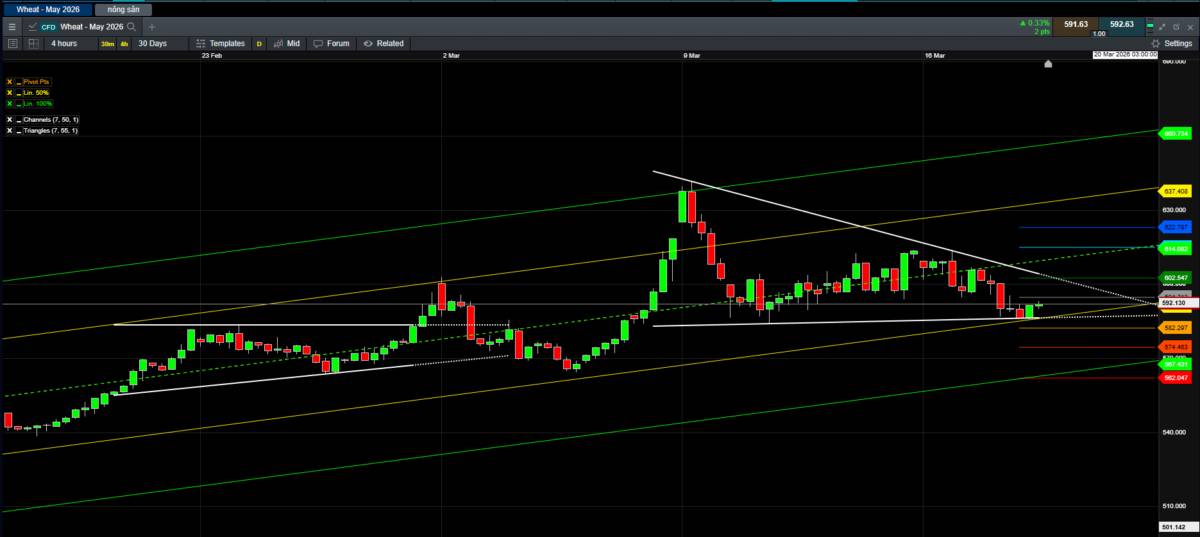Click the 614.082 green price tag

pyautogui.click(x=1175, y=248)
